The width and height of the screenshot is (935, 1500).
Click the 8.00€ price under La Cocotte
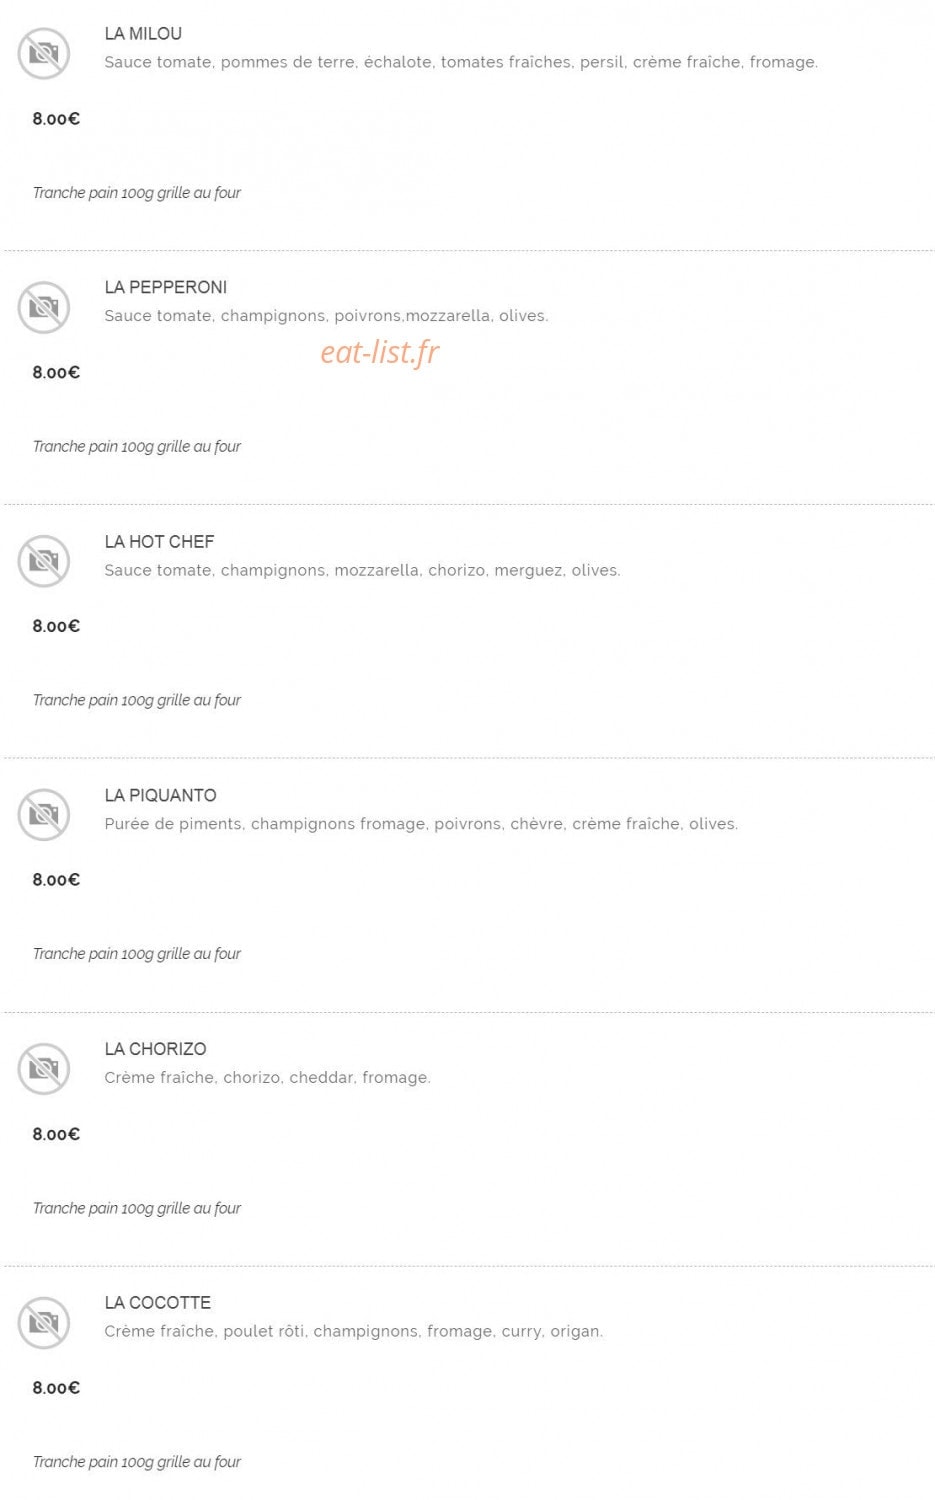[56, 1388]
